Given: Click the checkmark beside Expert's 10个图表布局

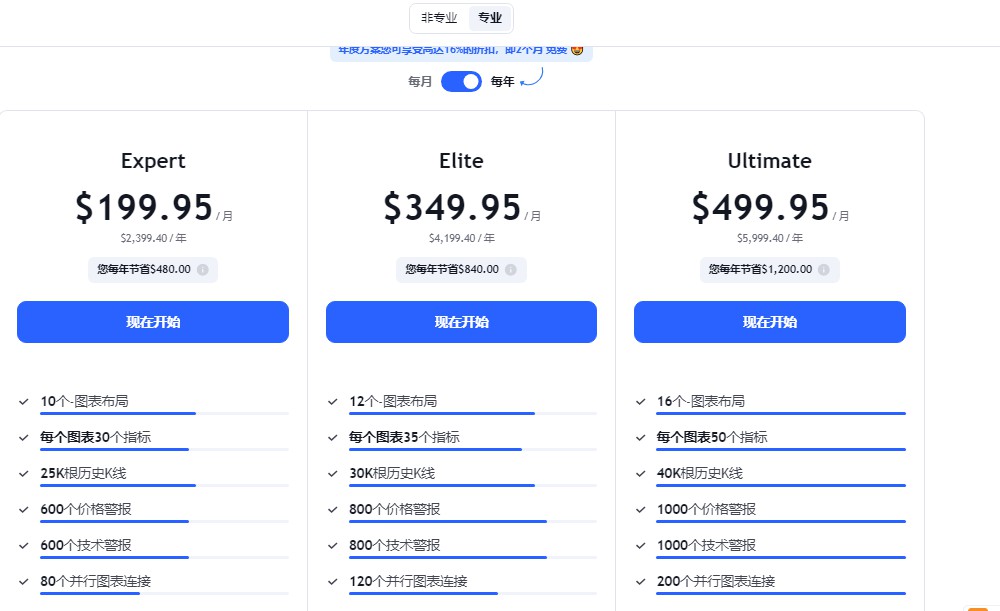Looking at the screenshot, I should [x=23, y=400].
